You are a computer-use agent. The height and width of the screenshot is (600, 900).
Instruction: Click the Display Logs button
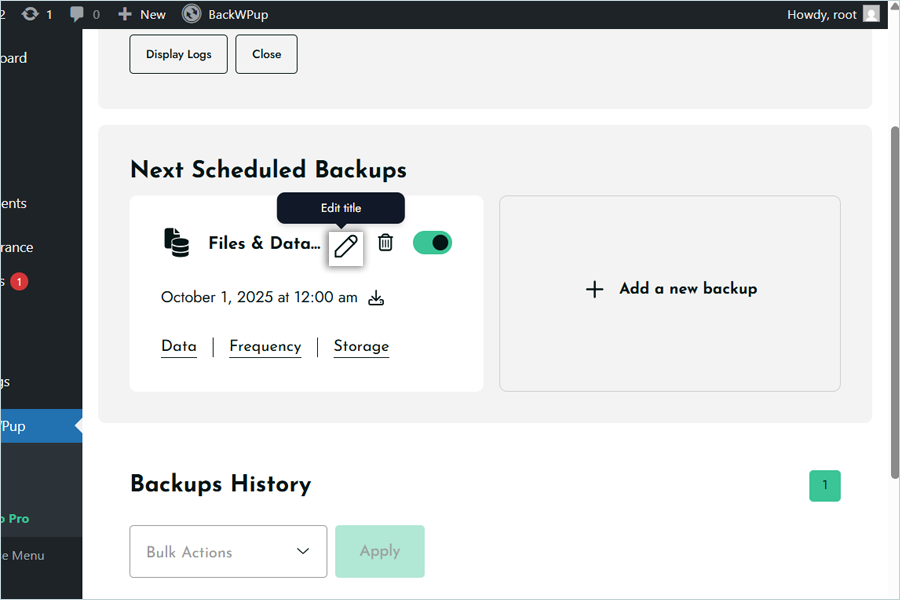(x=178, y=54)
